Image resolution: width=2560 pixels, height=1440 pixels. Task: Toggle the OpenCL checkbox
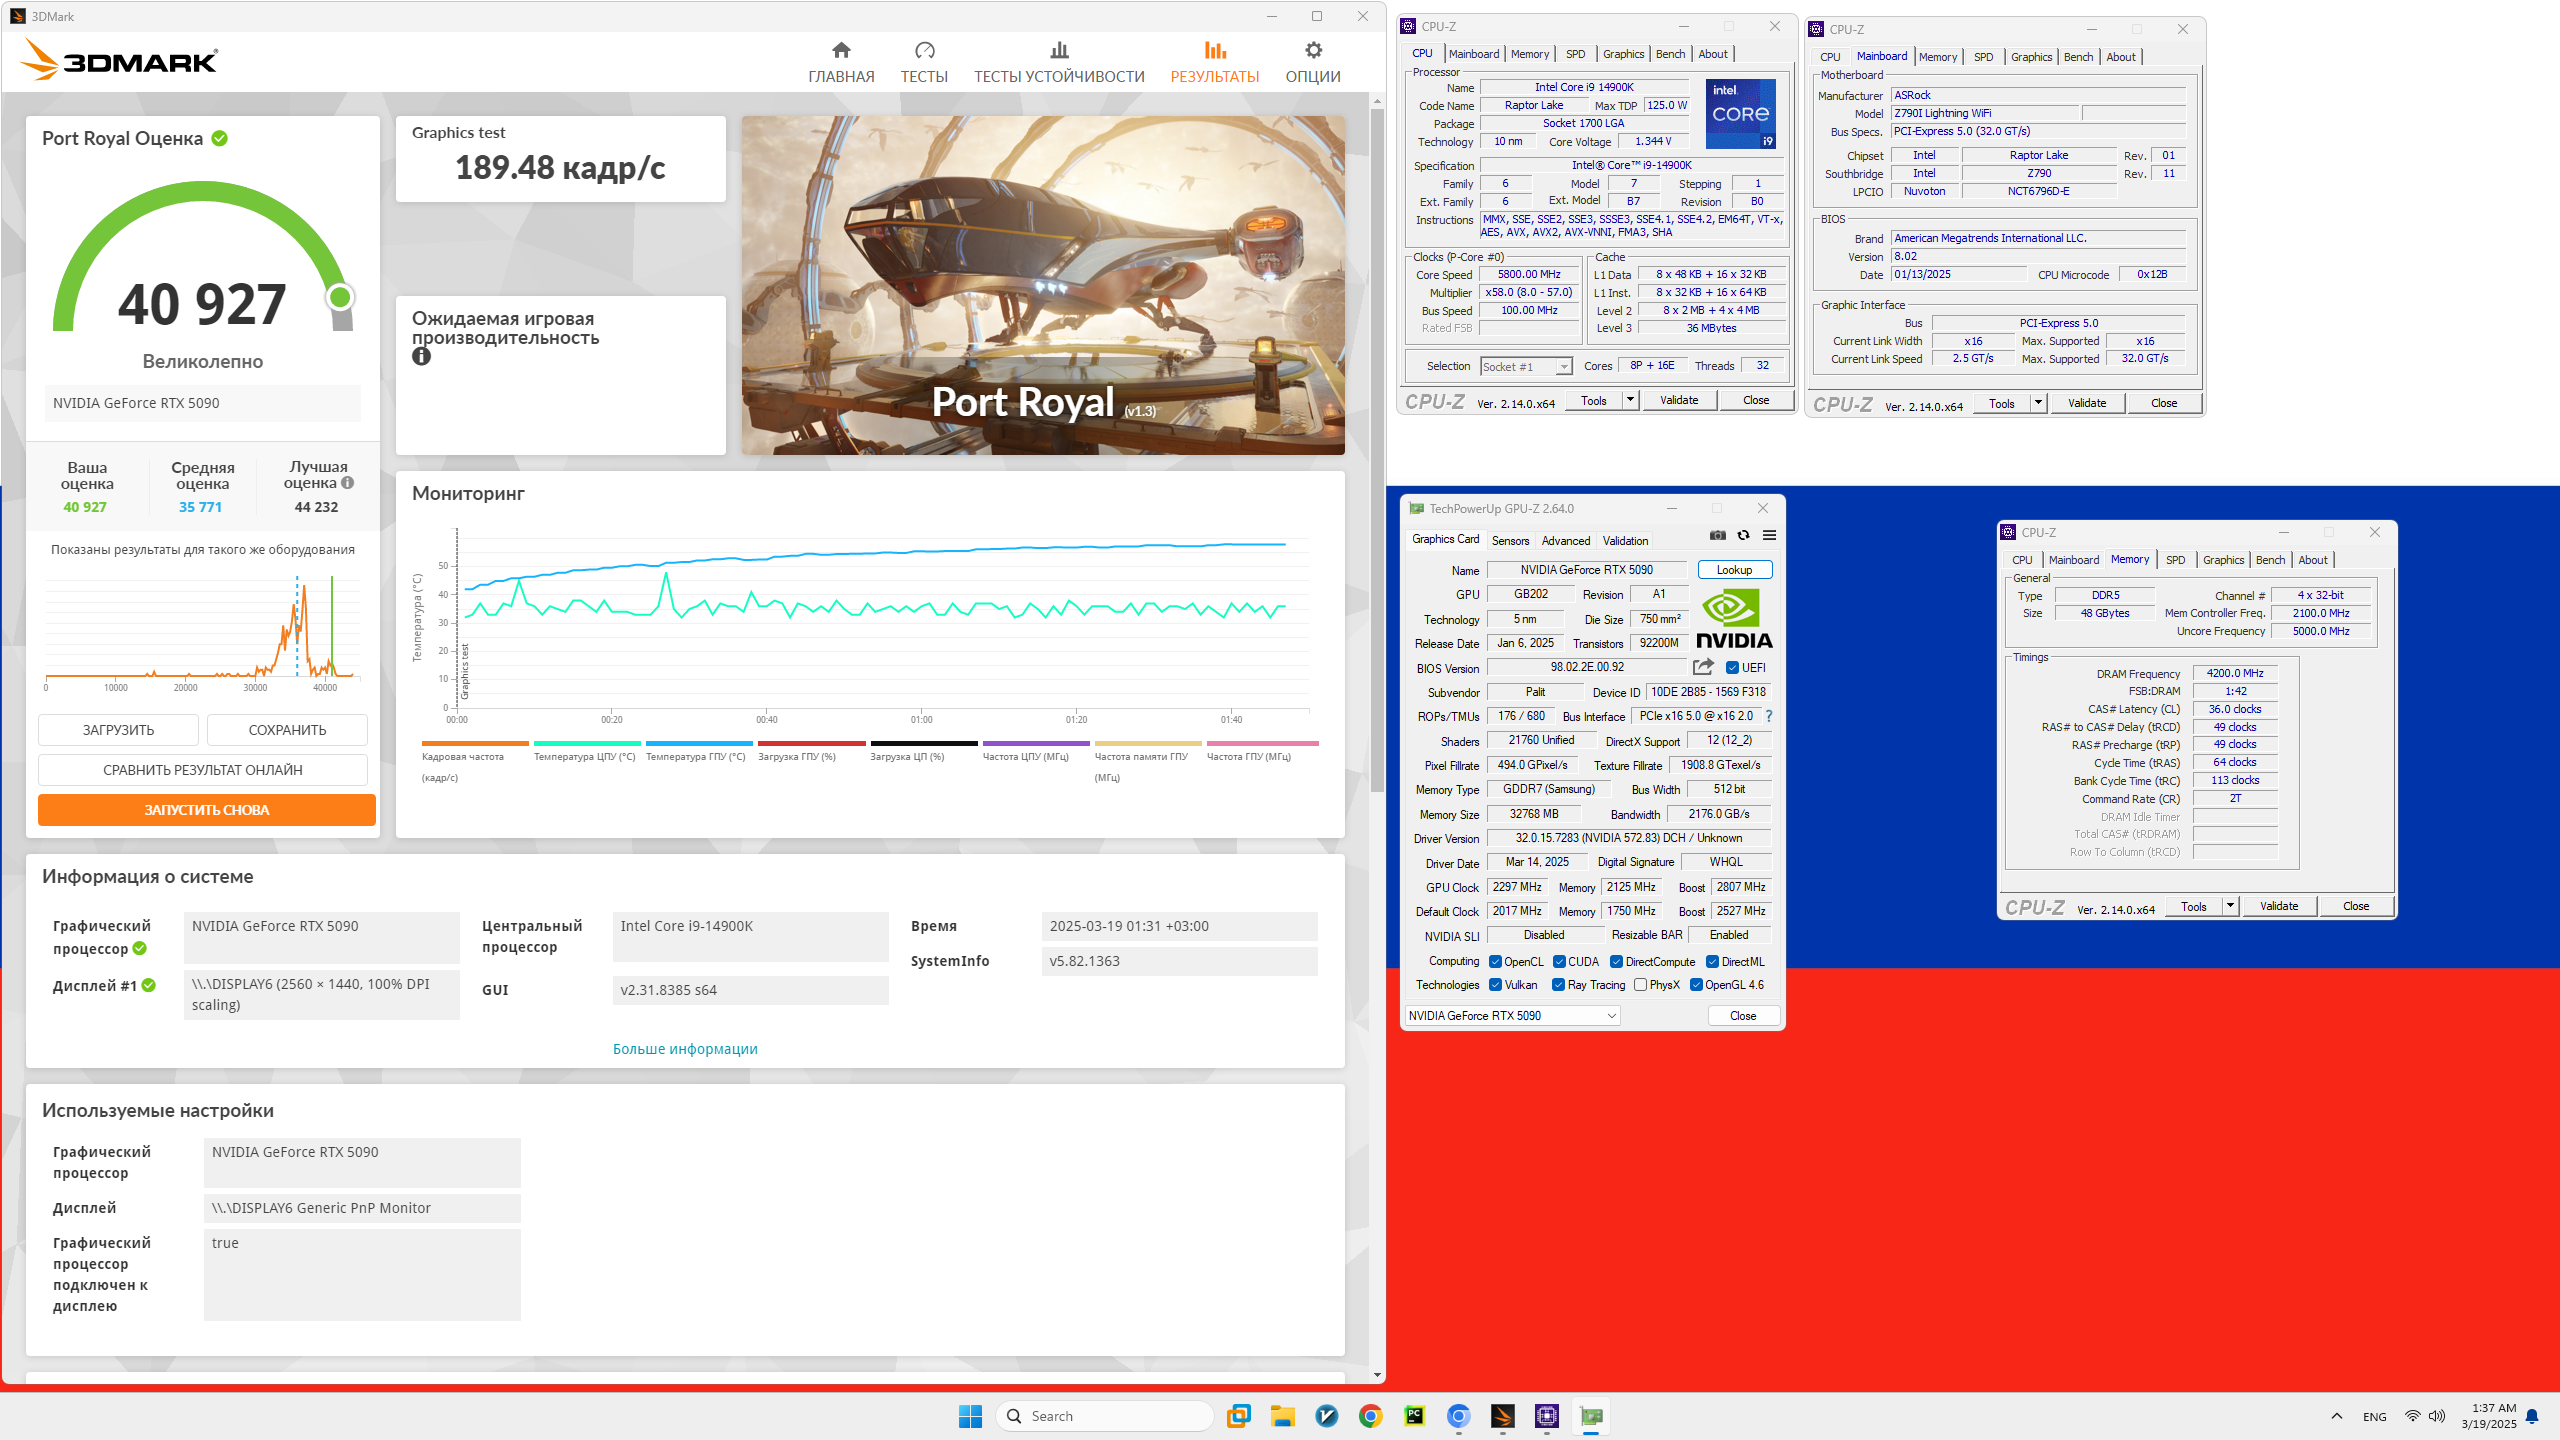(x=1495, y=962)
